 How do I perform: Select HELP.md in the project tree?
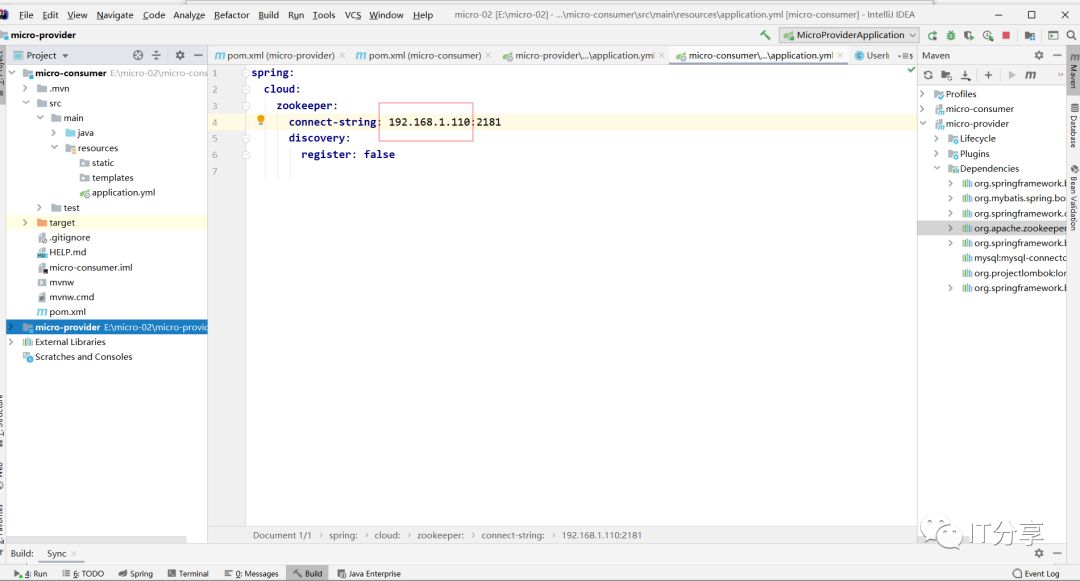[68, 252]
